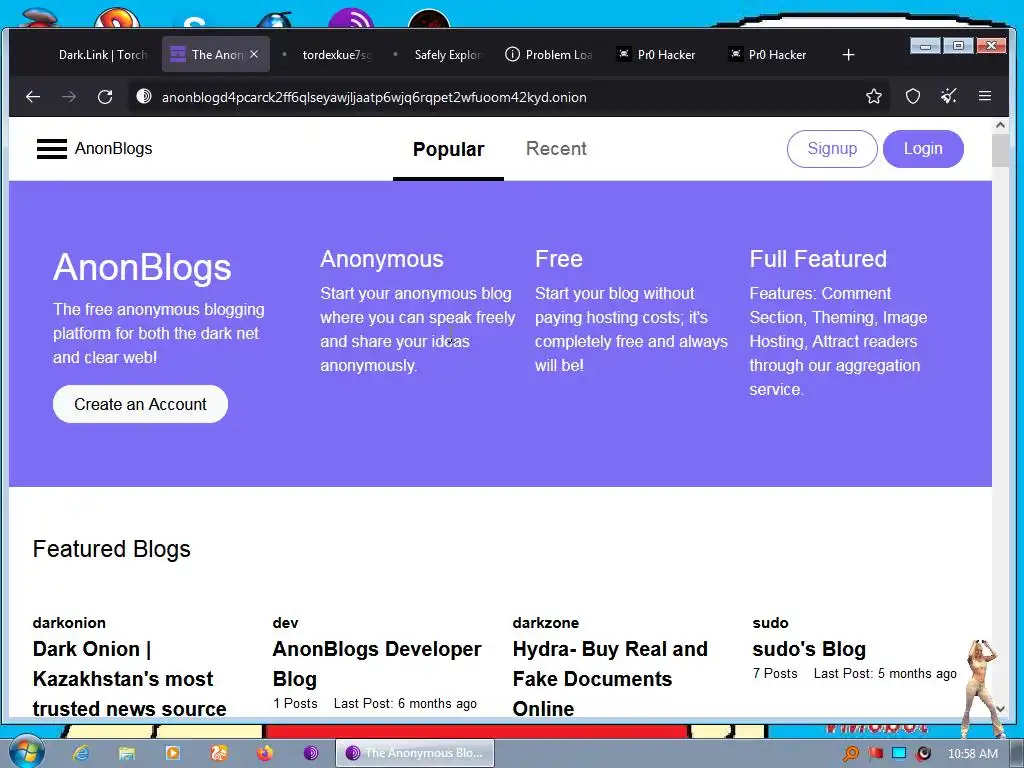Open Hydra- Buy Real and Fake Documents blog

click(610, 679)
